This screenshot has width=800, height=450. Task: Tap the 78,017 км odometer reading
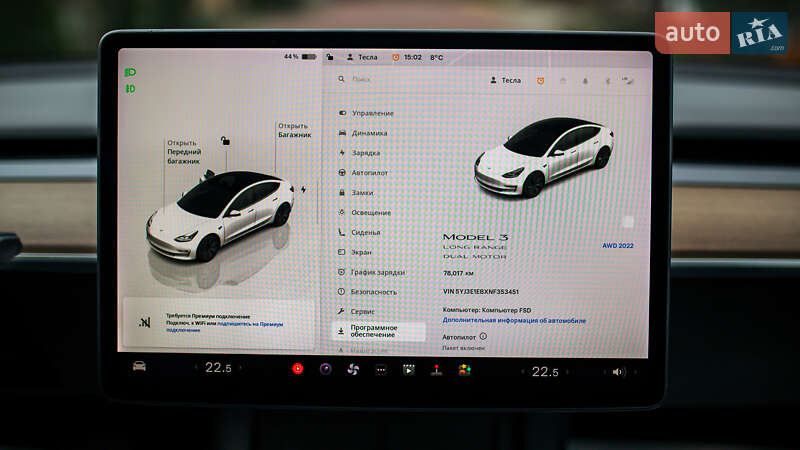pos(458,273)
